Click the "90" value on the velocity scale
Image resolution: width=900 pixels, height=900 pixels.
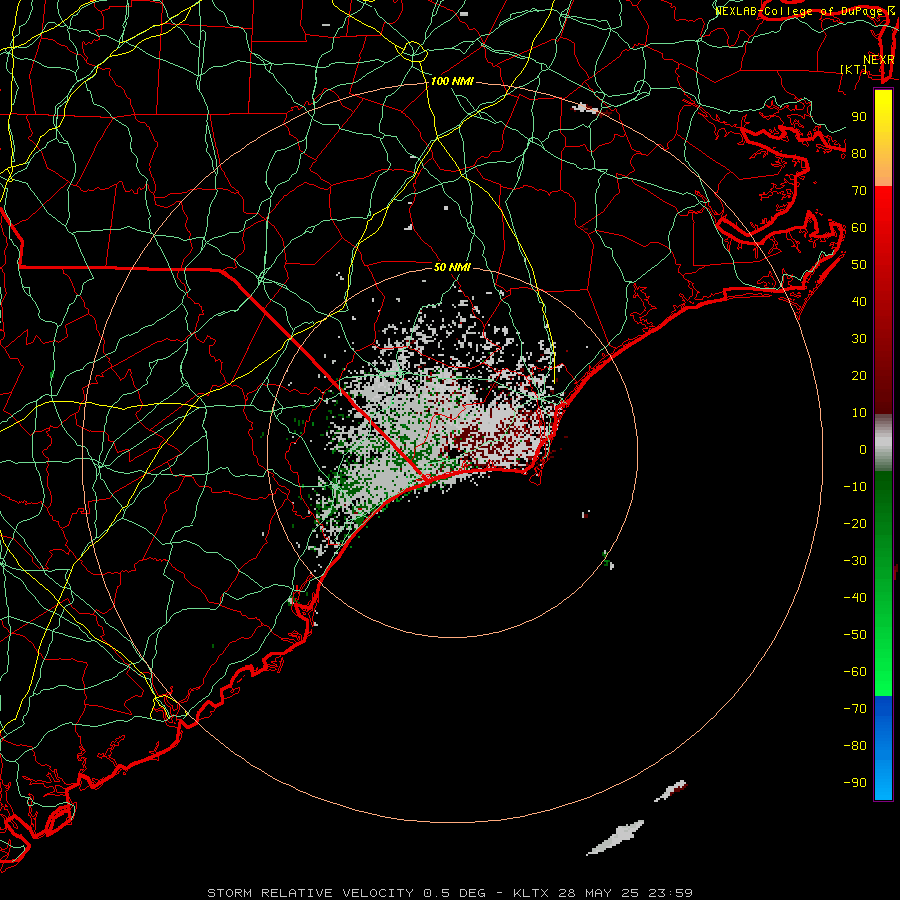pyautogui.click(x=859, y=117)
